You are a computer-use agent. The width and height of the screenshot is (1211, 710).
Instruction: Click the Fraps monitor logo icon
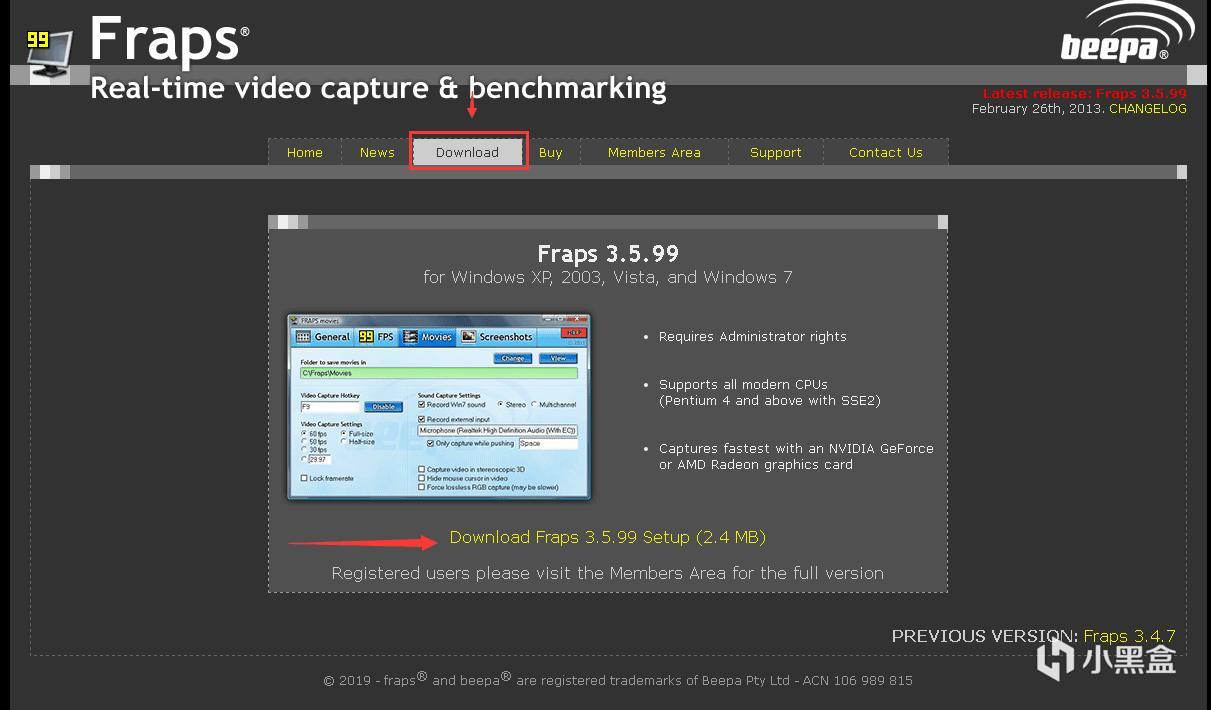pos(50,56)
